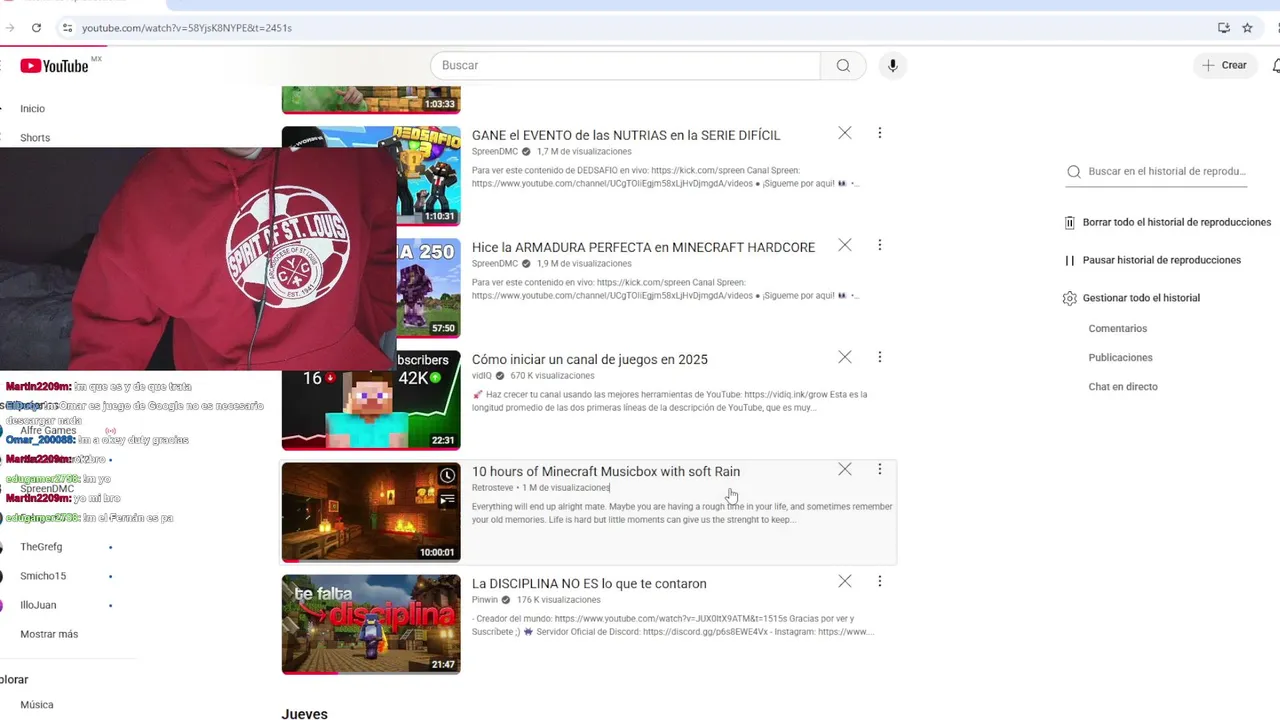The width and height of the screenshot is (1280, 720).
Task: Open options menu for Minecraft Musicbox video
Action: (880, 469)
